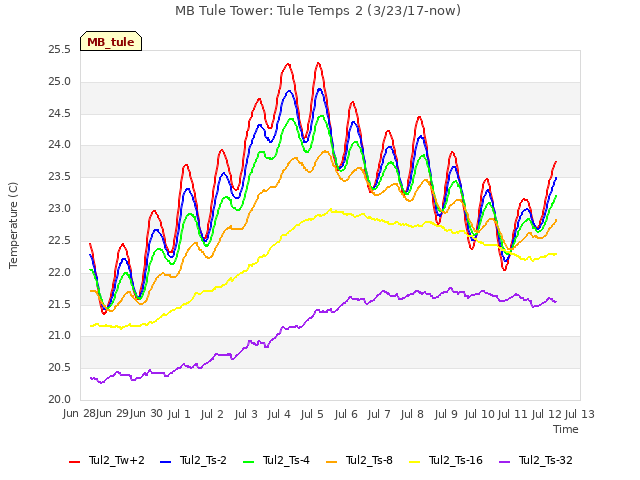Click the orange Tul2_Ts-8 legend swatch
The width and height of the screenshot is (640, 480).
(x=332, y=462)
